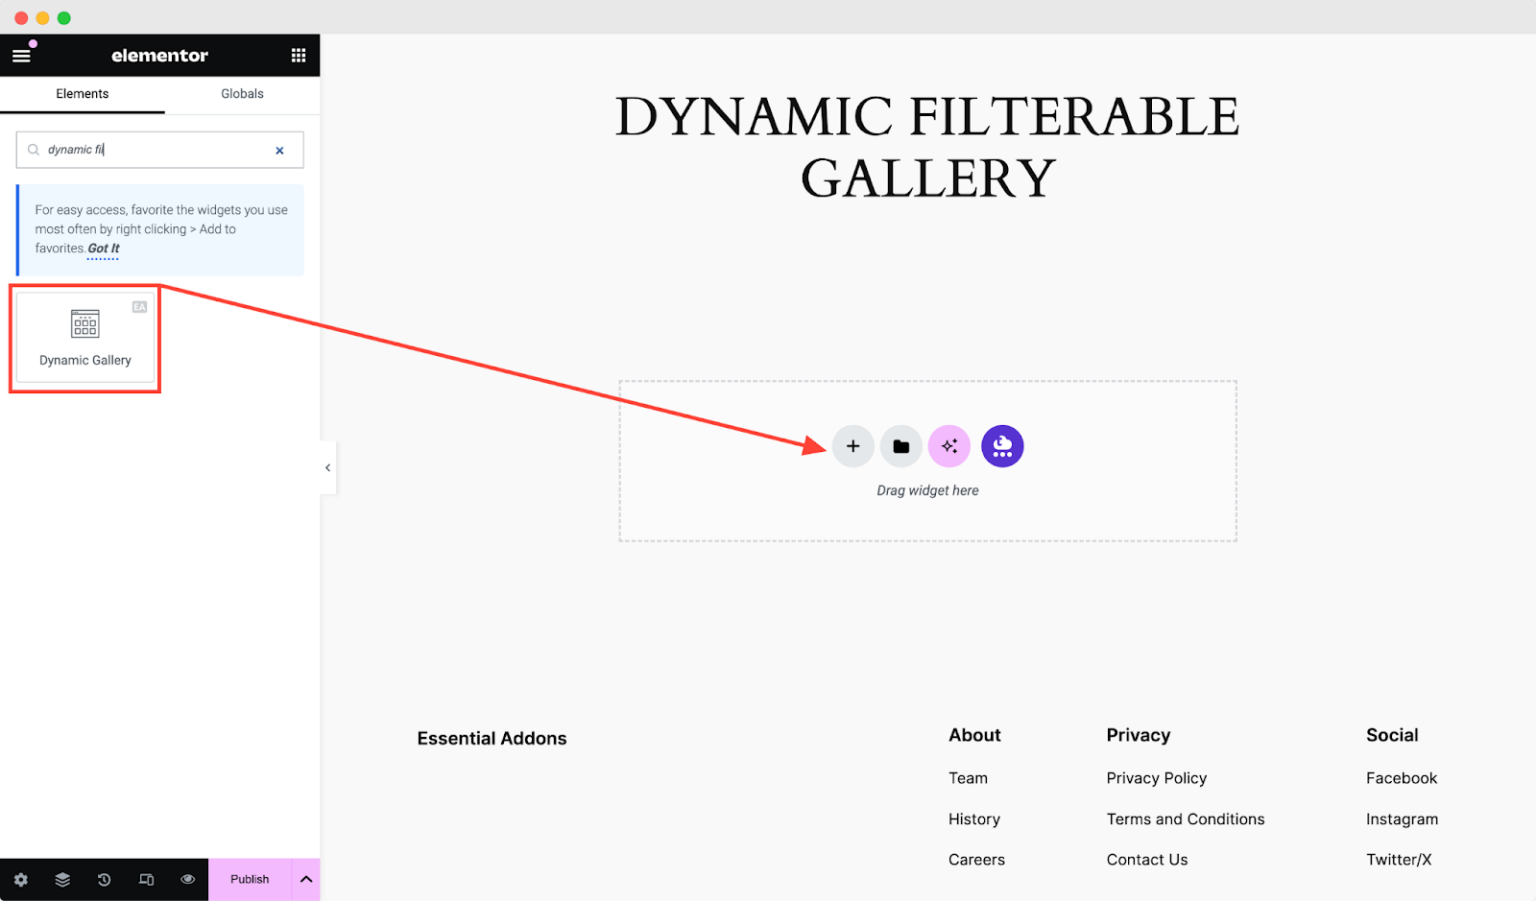
Task: Preview the page with the eye icon
Action: 188,879
